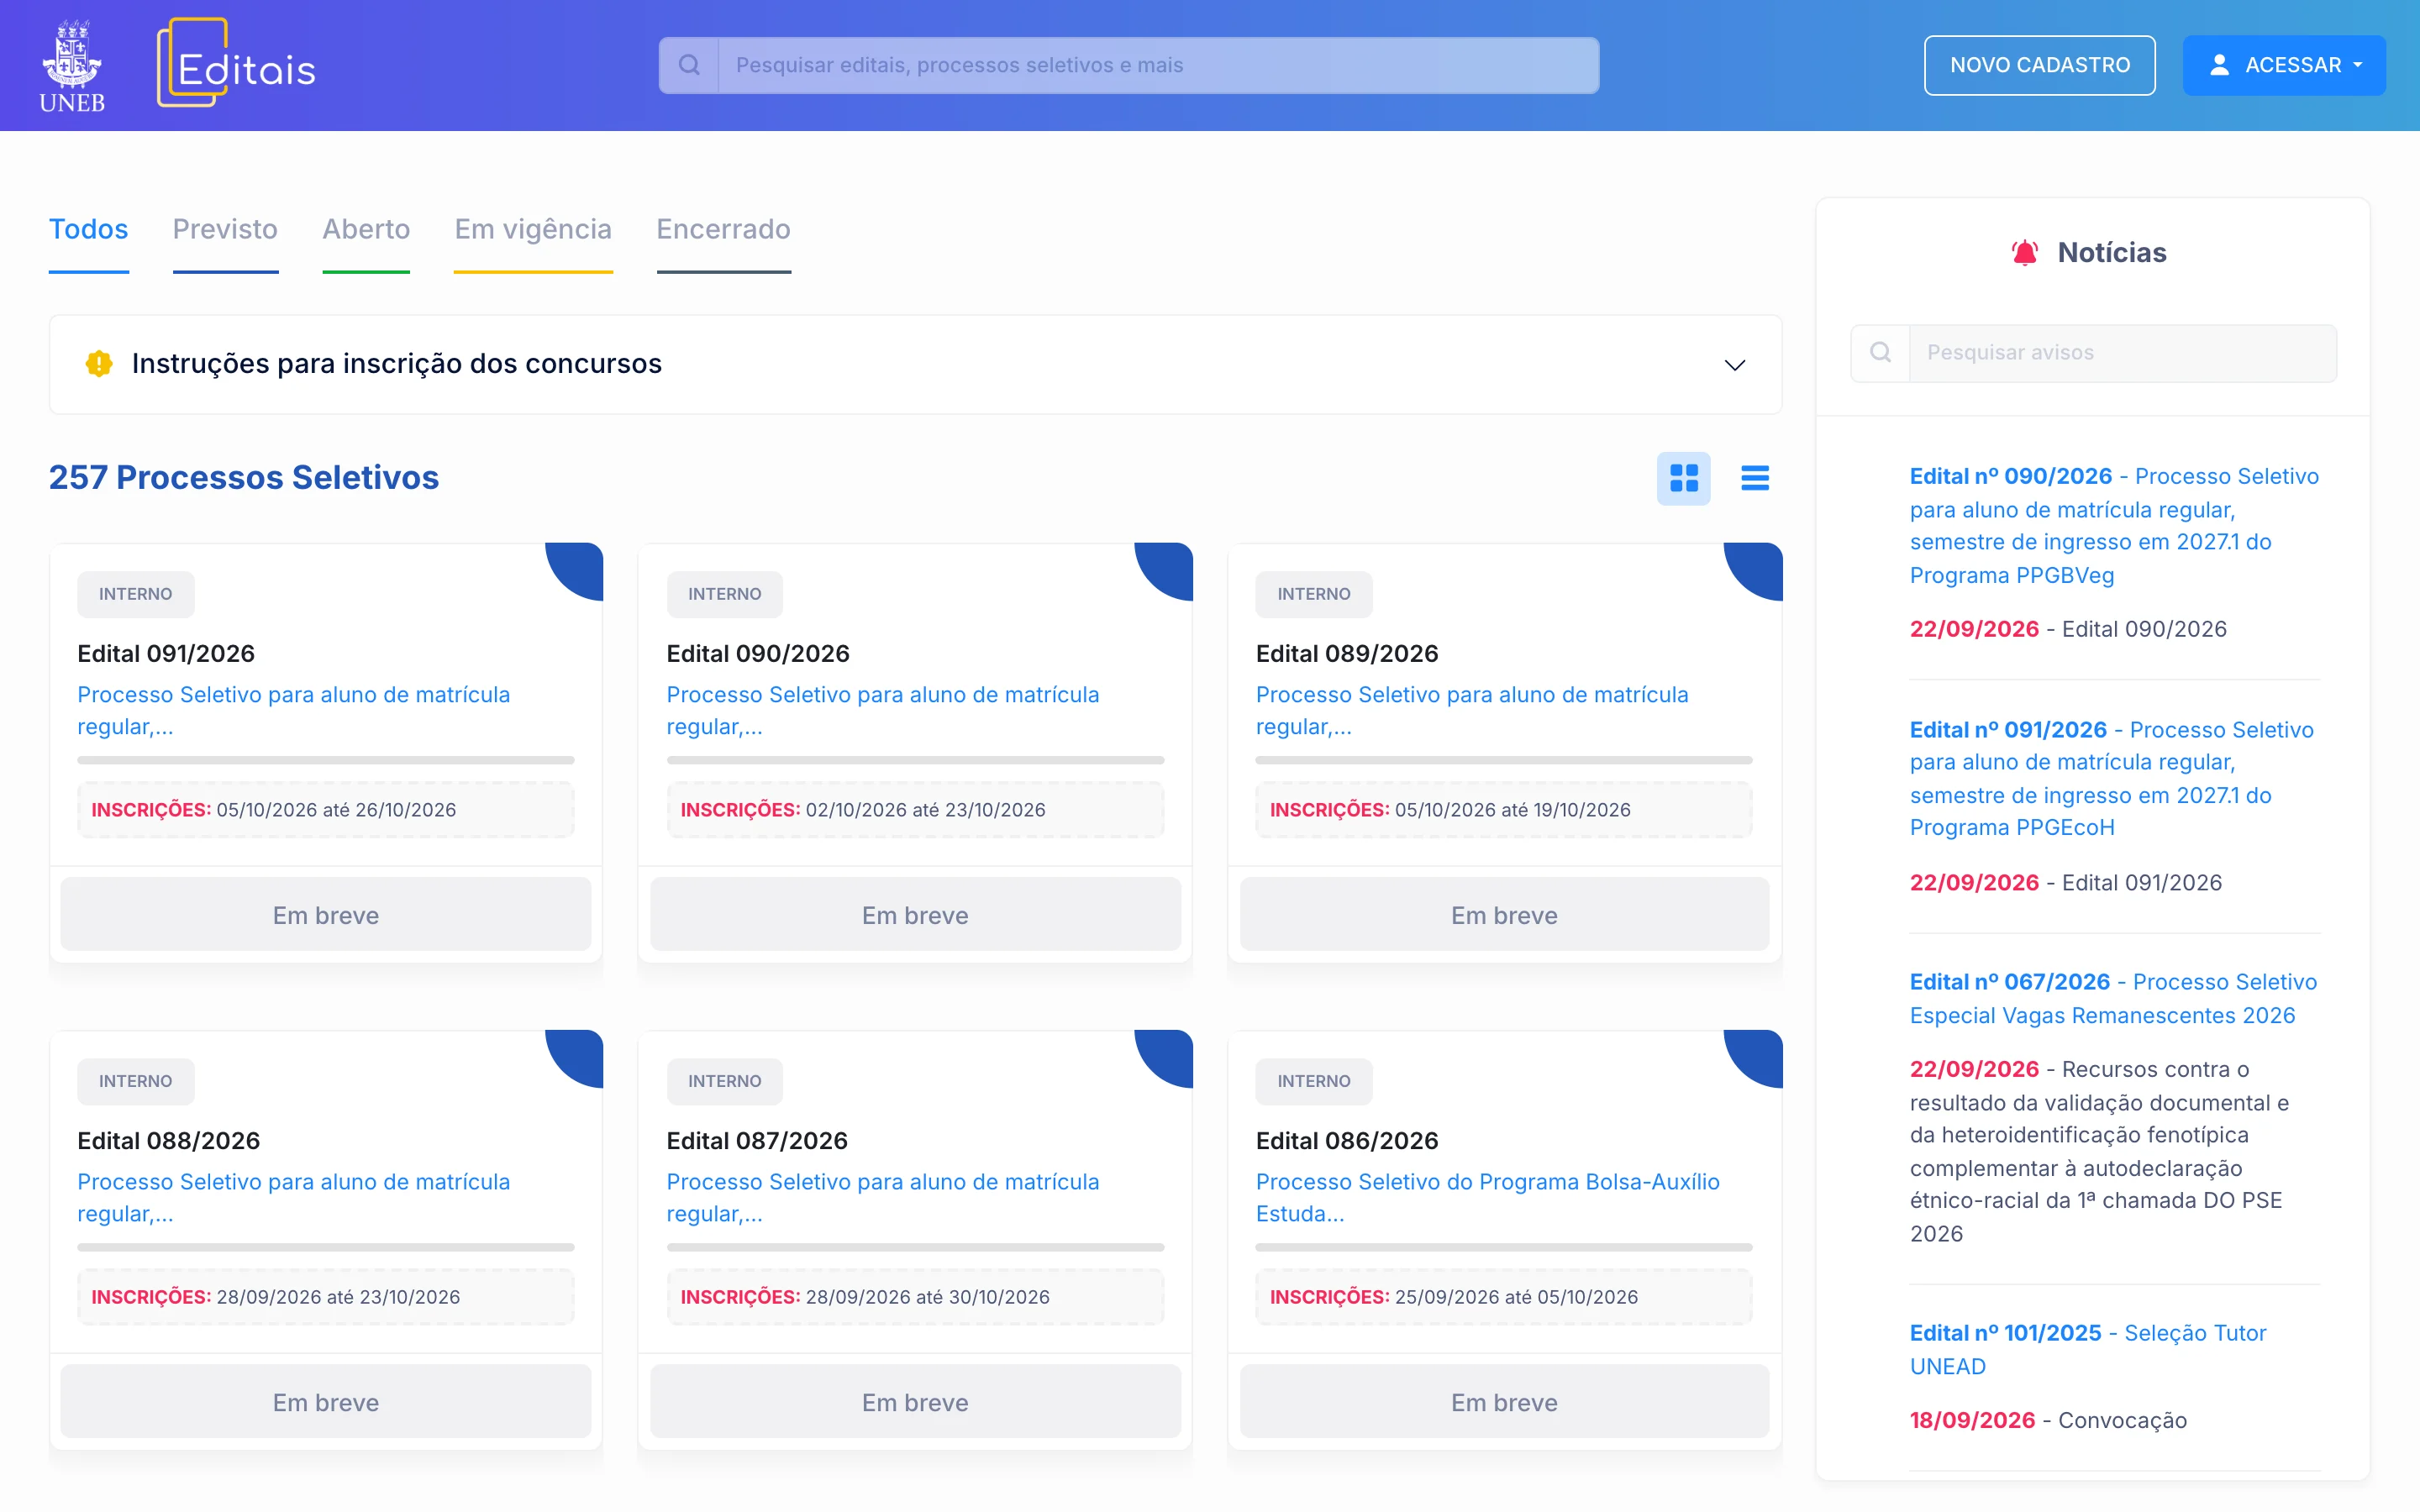Open news item Edital nº 101/2025 Seleção Tutor
Image resolution: width=2420 pixels, height=1512 pixels.
point(2088,1349)
